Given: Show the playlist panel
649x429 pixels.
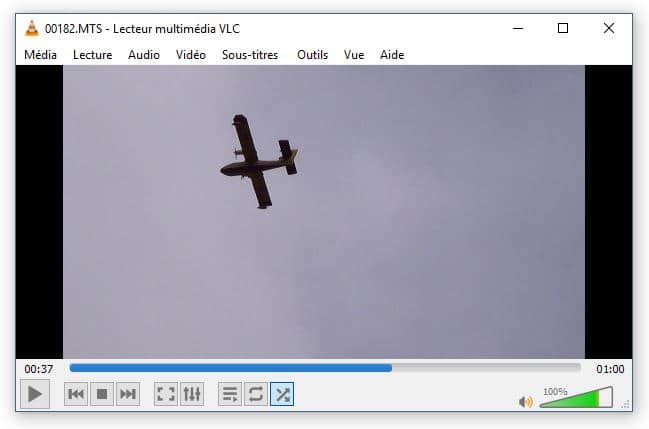Looking at the screenshot, I should pos(230,394).
